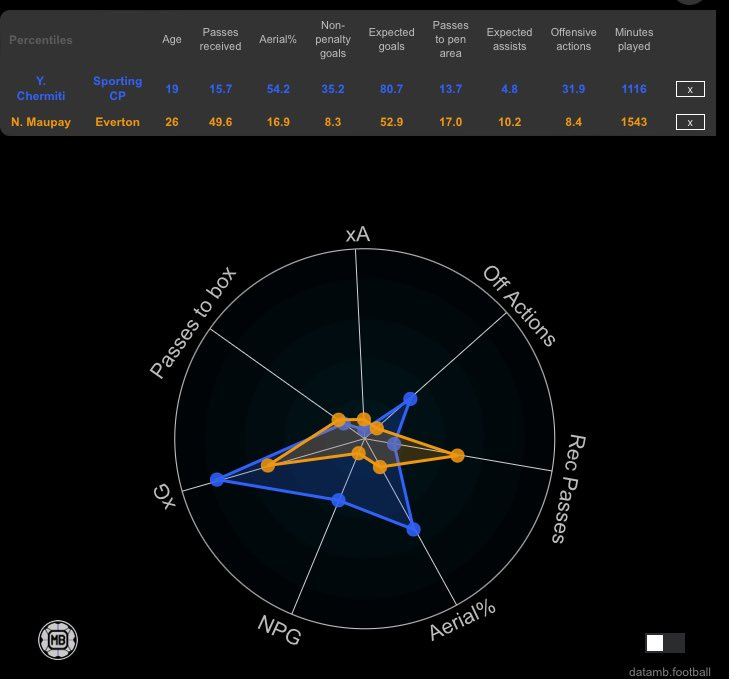Click the Passes to pen area header

click(x=451, y=39)
